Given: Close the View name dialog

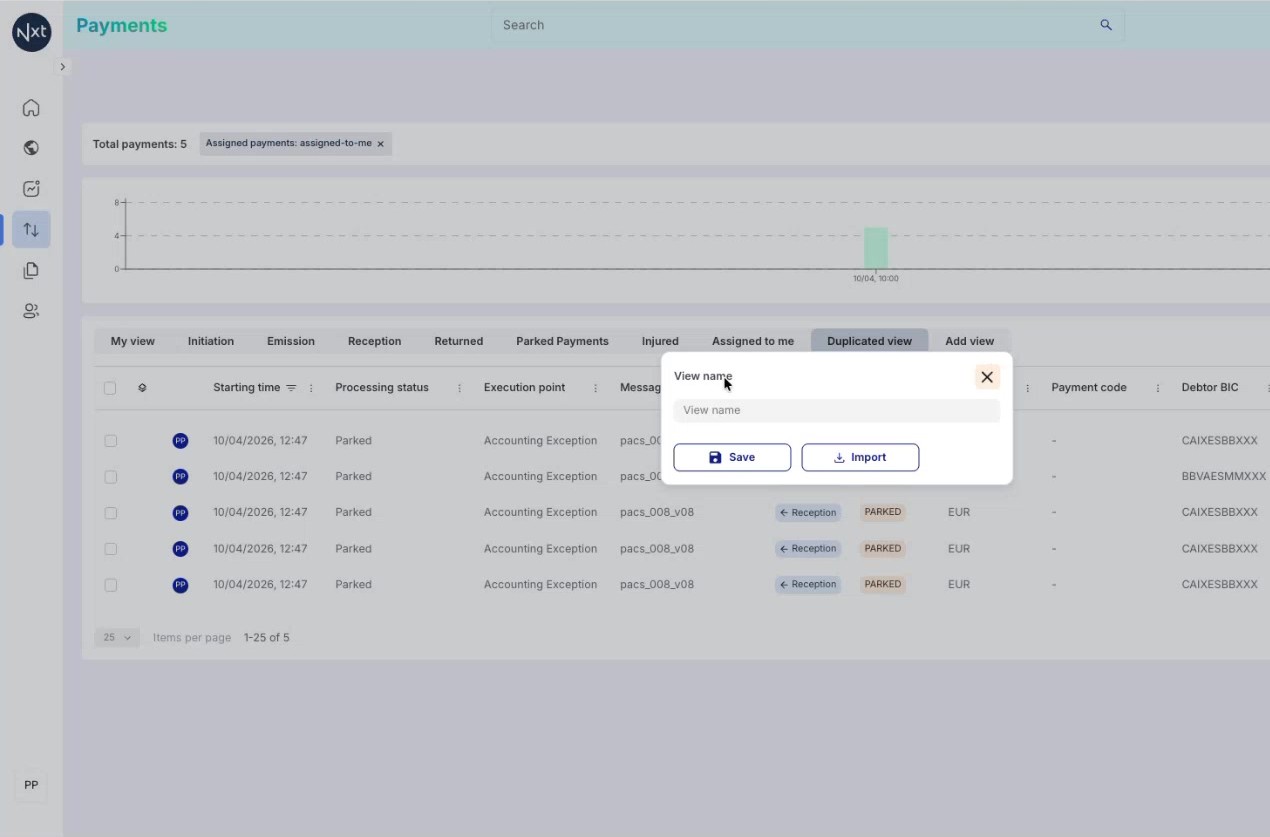Looking at the screenshot, I should (x=987, y=377).
